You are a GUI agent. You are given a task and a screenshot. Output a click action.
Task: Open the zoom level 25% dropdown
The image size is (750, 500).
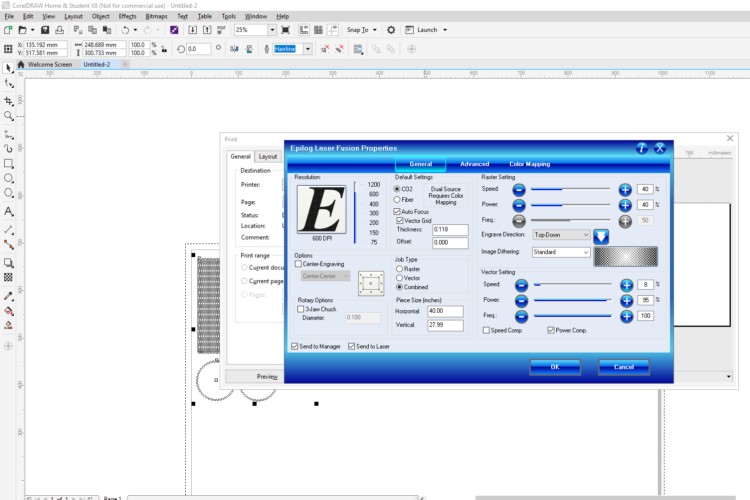coord(272,30)
